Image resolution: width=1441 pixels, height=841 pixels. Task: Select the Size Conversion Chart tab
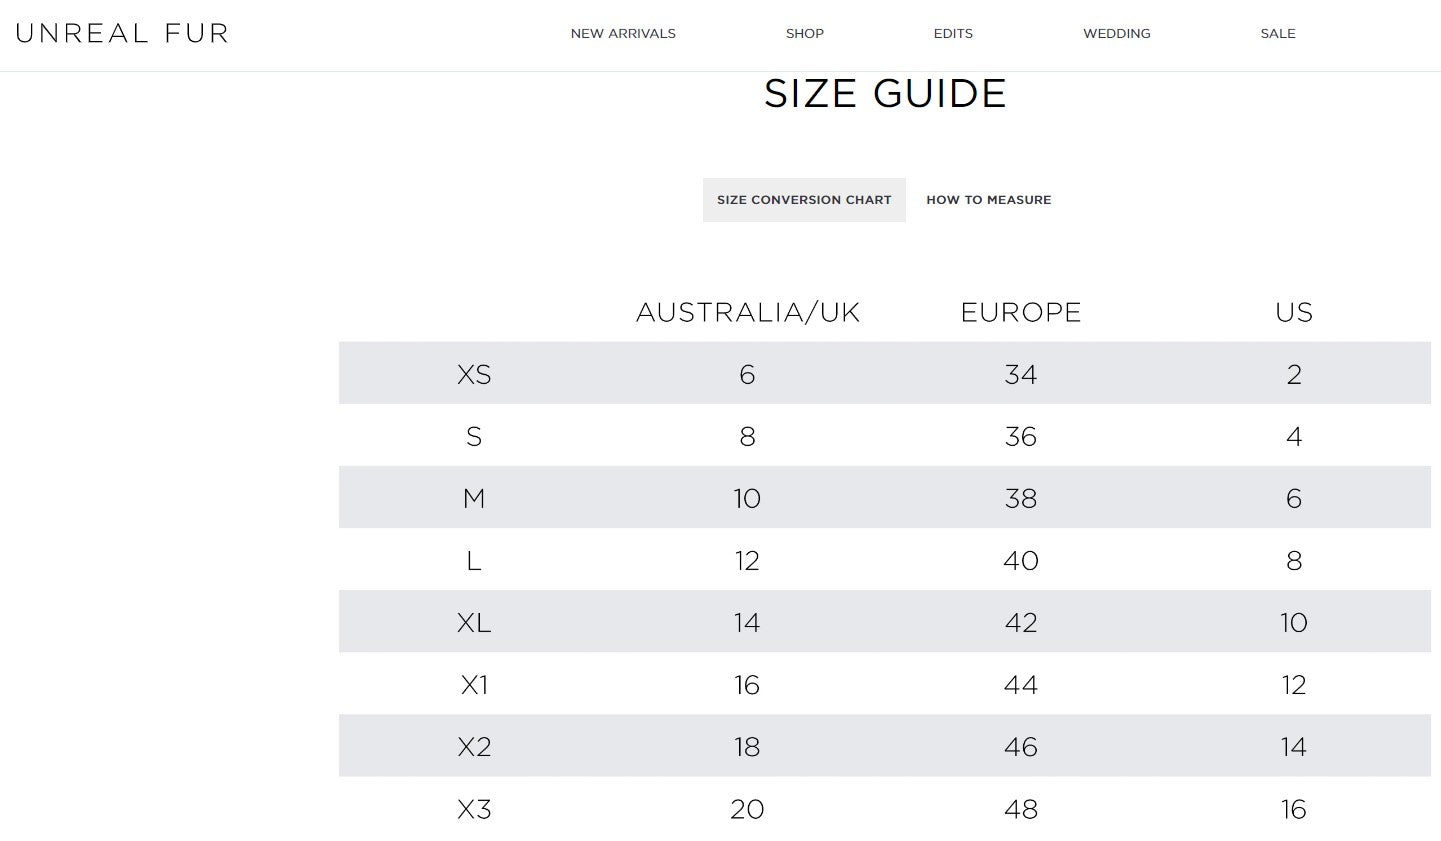click(x=804, y=200)
